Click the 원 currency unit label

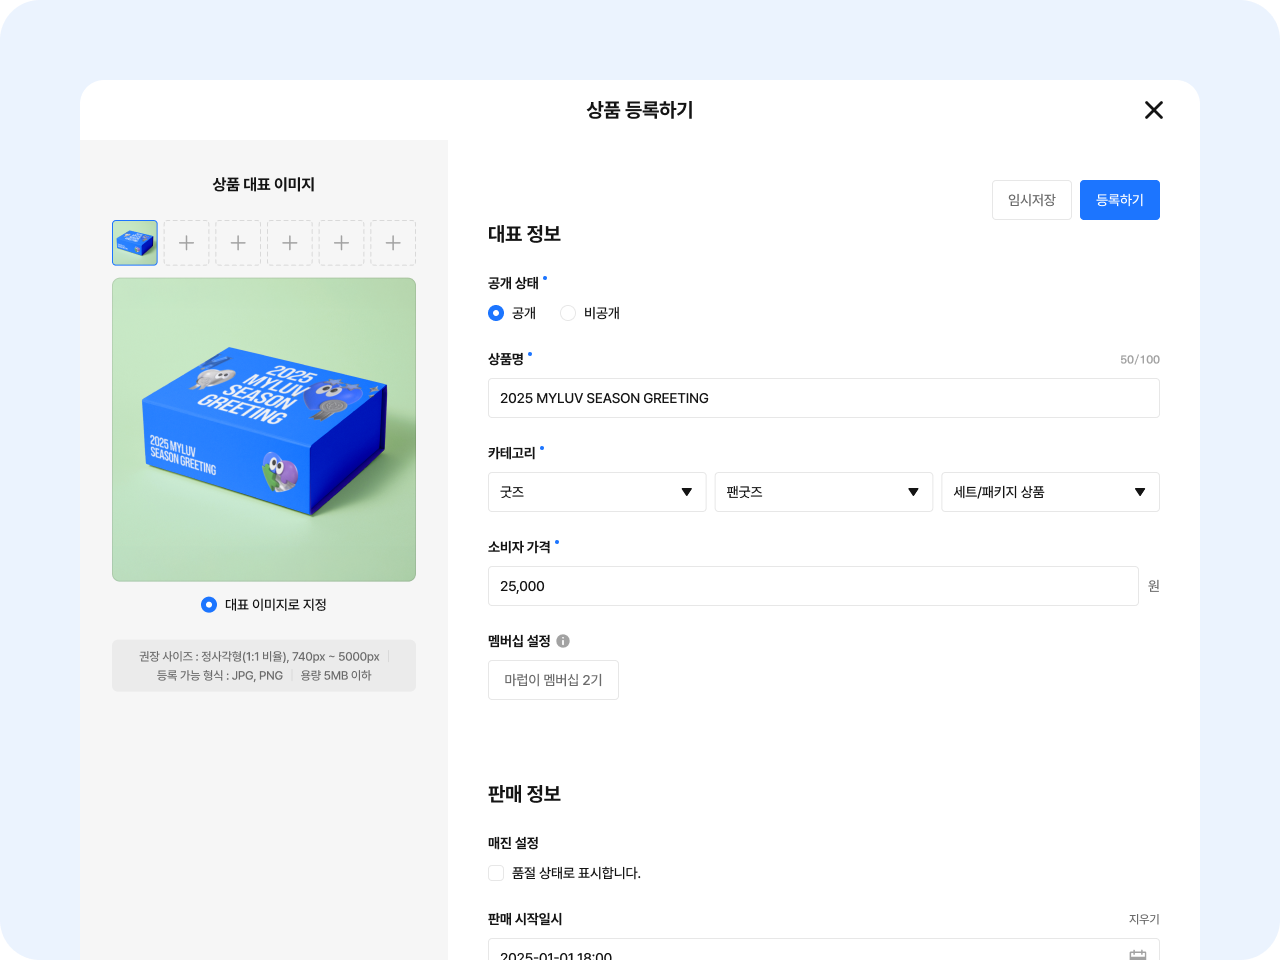click(1154, 586)
